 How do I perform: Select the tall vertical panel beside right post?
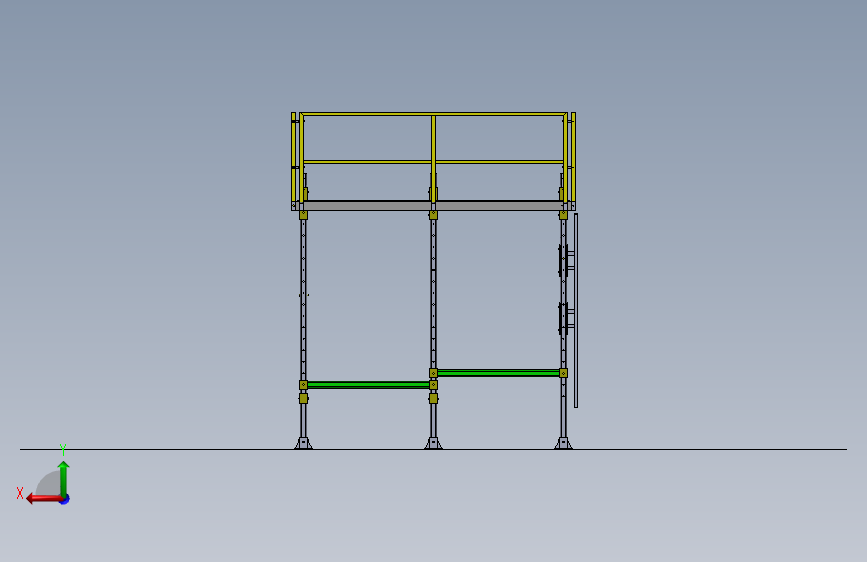576,310
